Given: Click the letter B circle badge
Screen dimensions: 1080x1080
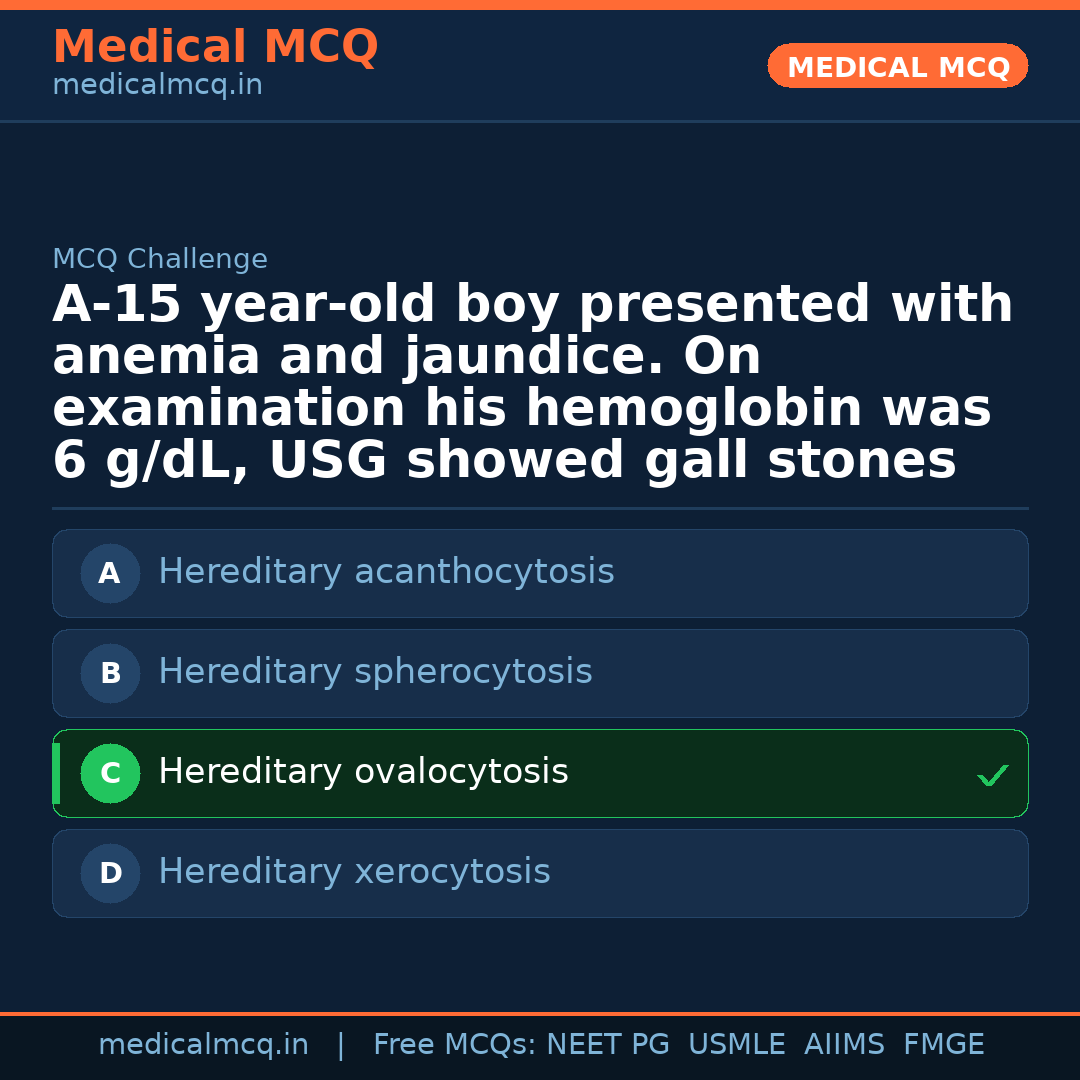Looking at the screenshot, I should [x=110, y=674].
